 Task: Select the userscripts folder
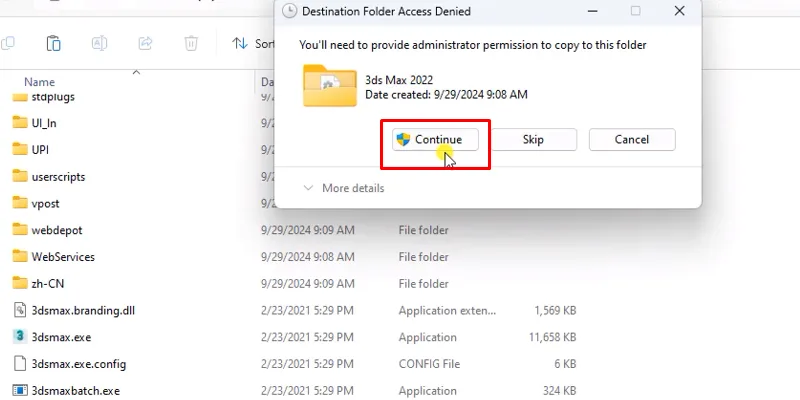58,176
